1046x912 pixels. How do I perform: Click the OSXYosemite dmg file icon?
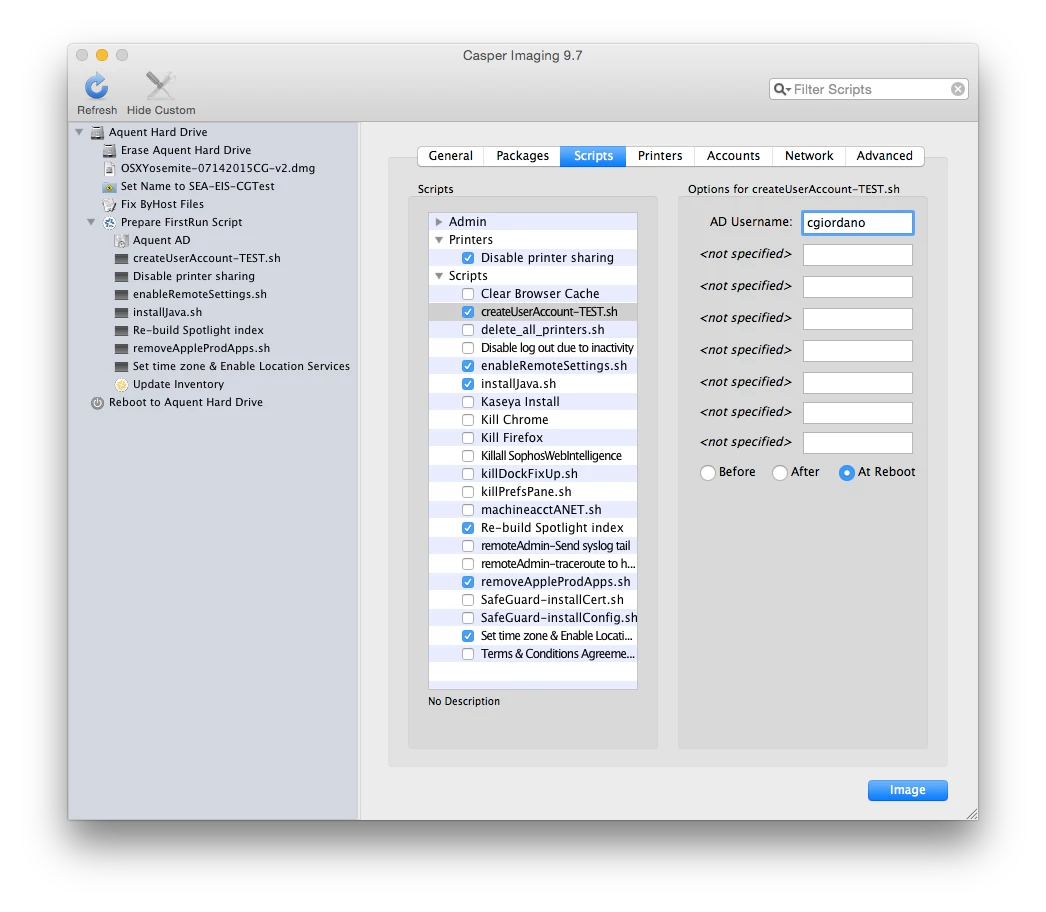coord(109,168)
